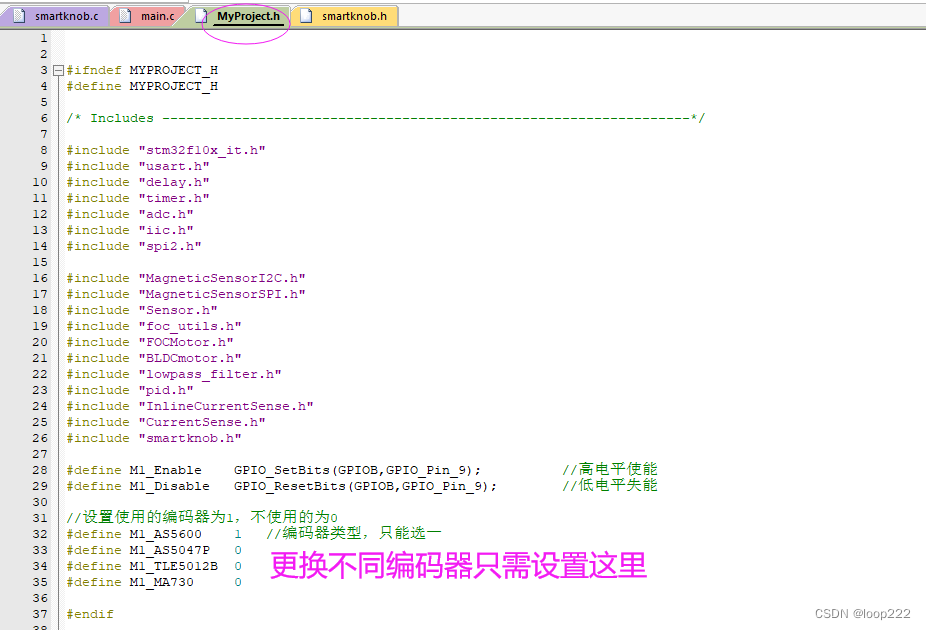Switch to the smartknob.c tab
Image resolution: width=926 pixels, height=630 pixels.
click(56, 16)
